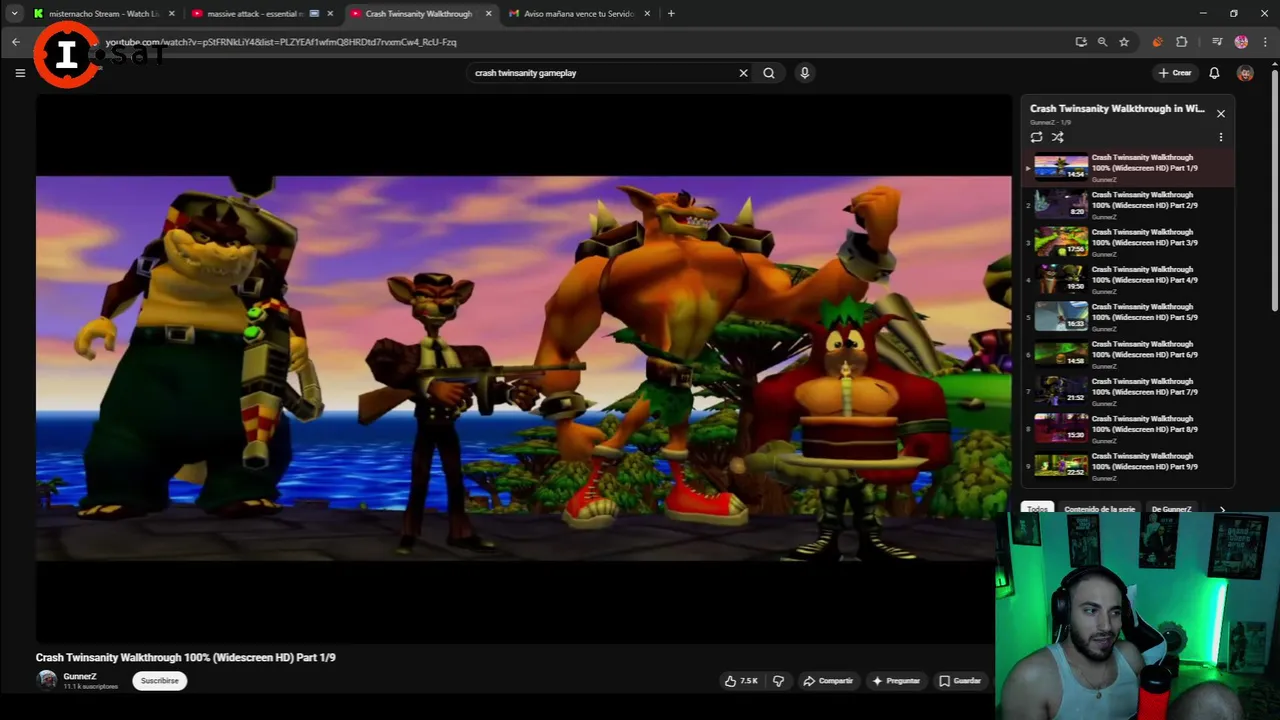1280x720 pixels.
Task: Toggle playlist shuffle
Action: pos(1058,137)
